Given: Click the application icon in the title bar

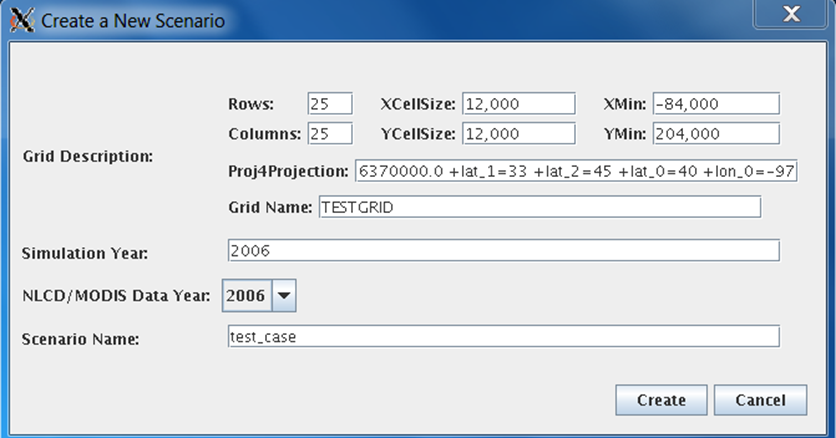Looking at the screenshot, I should (x=22, y=20).
